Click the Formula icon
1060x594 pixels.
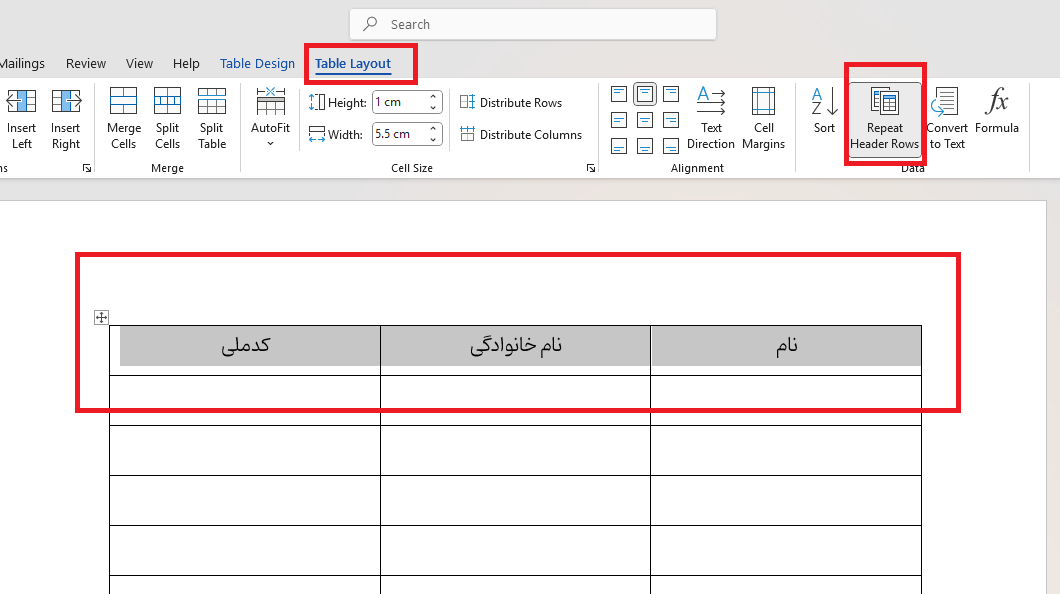996,110
